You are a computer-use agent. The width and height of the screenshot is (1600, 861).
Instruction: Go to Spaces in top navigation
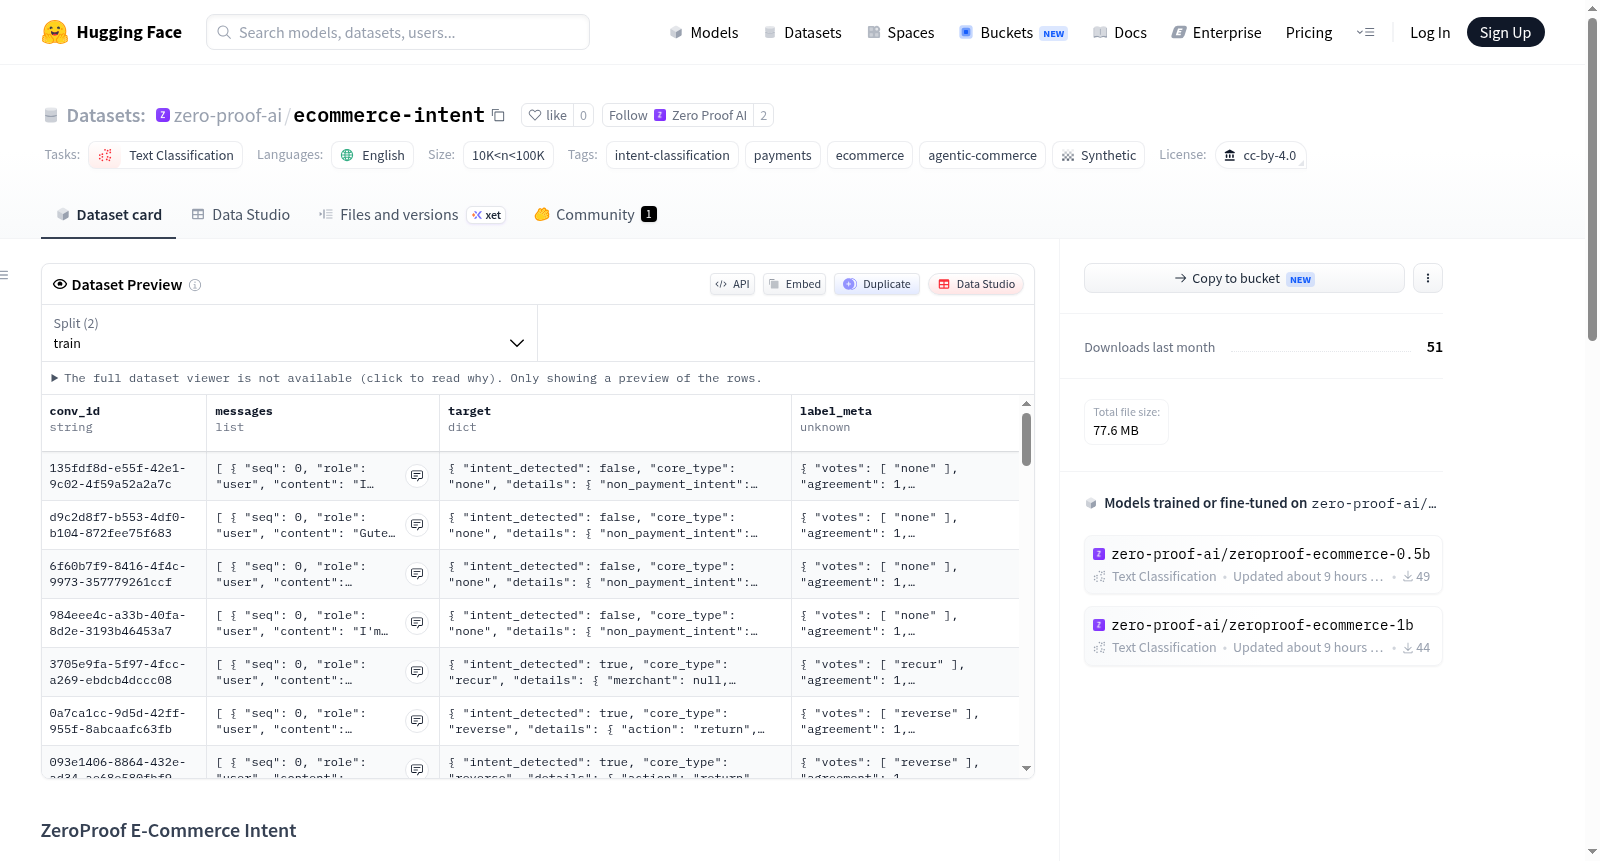pyautogui.click(x=901, y=33)
